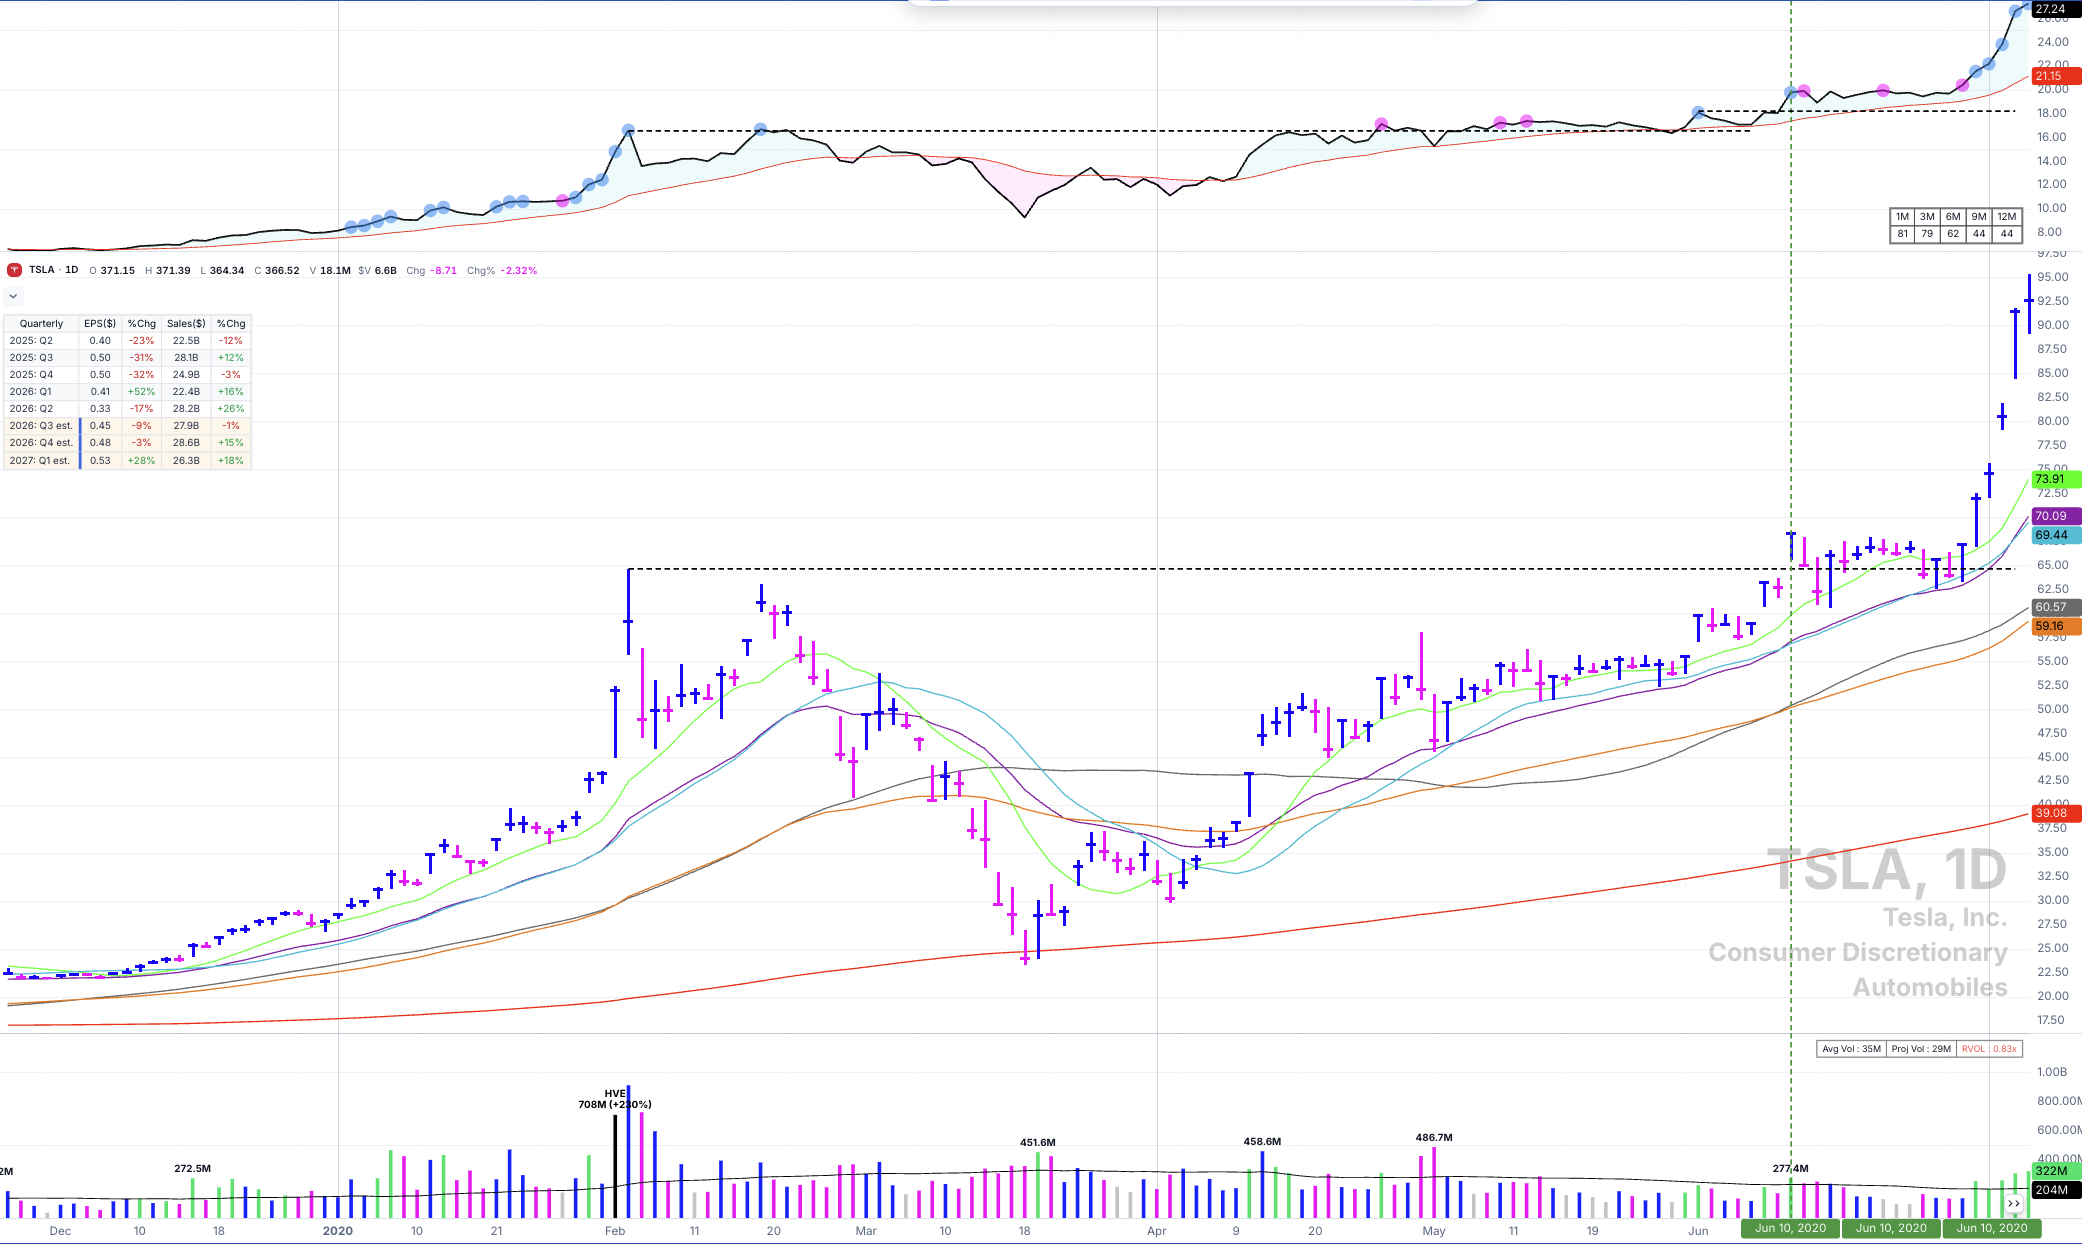Image resolution: width=2082 pixels, height=1244 pixels.
Task: Click the 6M column in performance table
Action: click(x=1953, y=217)
